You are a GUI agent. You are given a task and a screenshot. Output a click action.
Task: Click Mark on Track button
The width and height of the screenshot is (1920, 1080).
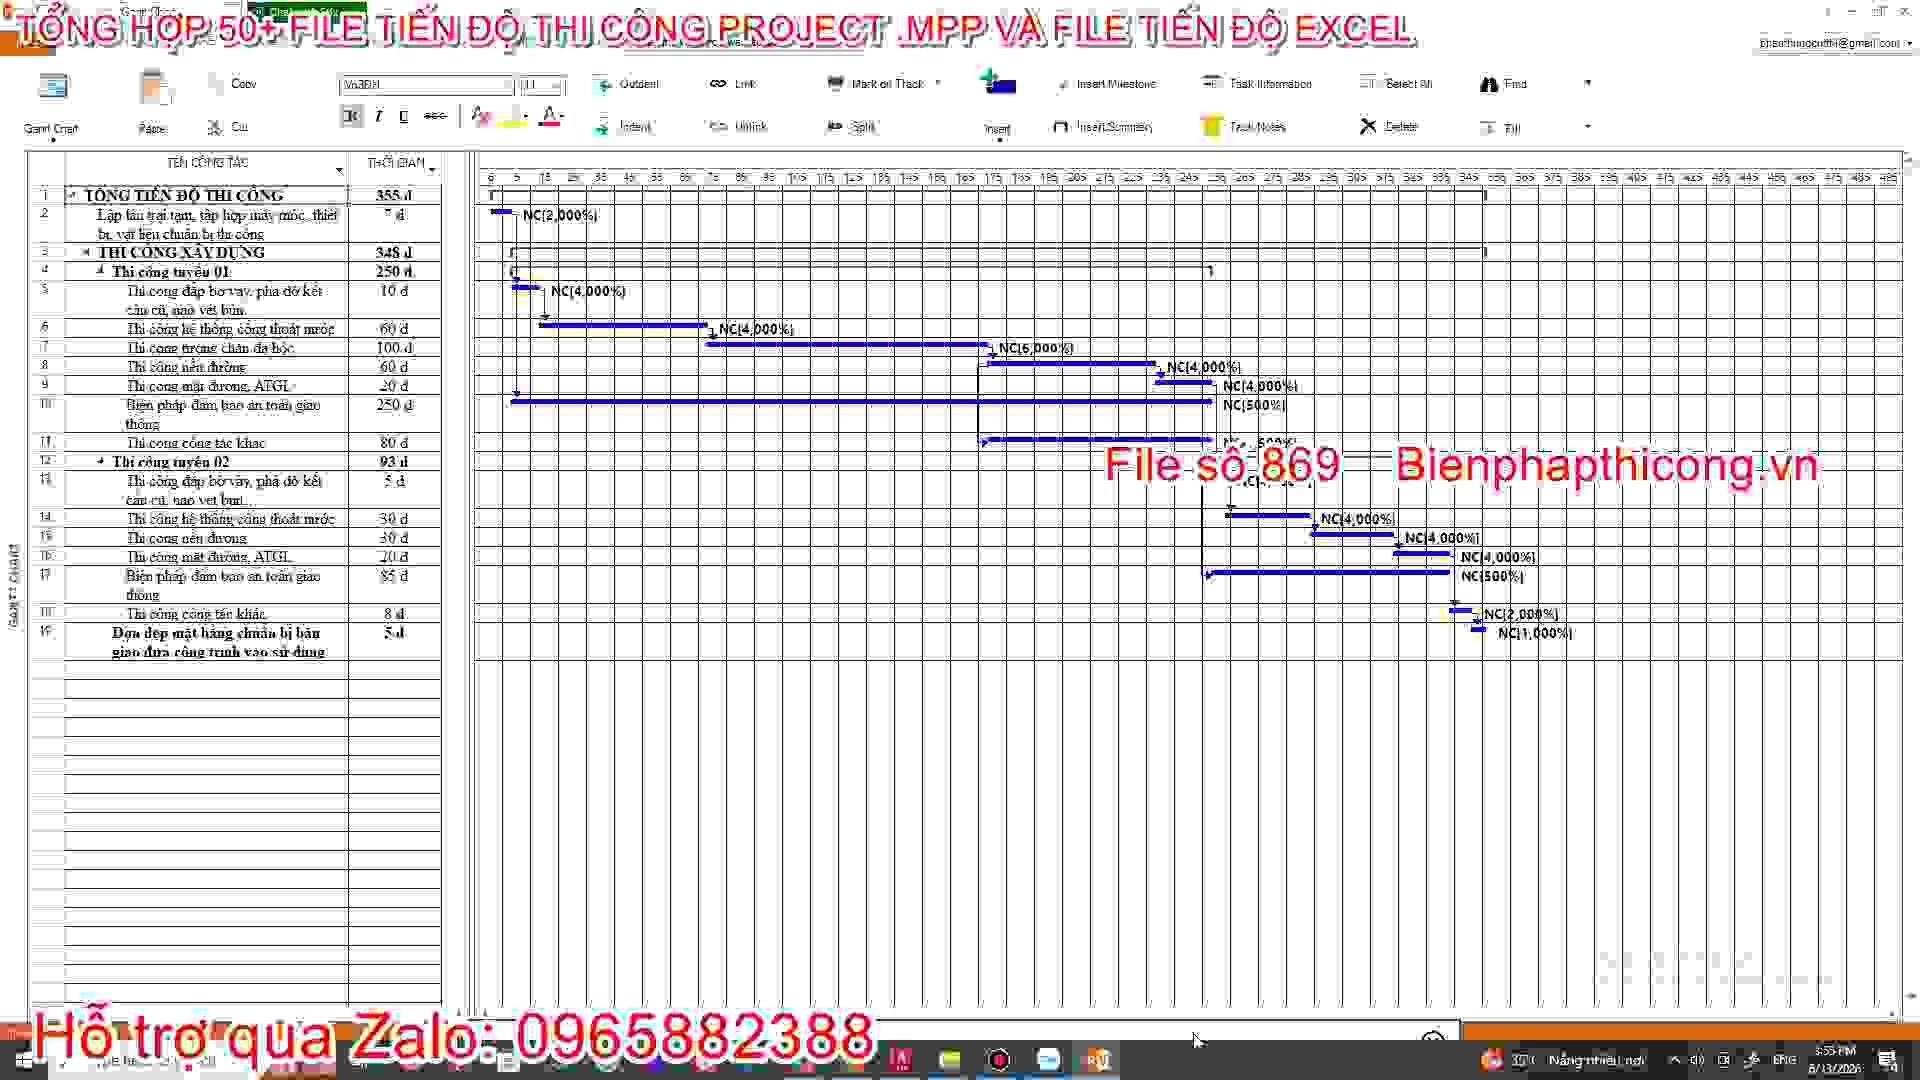(x=876, y=84)
